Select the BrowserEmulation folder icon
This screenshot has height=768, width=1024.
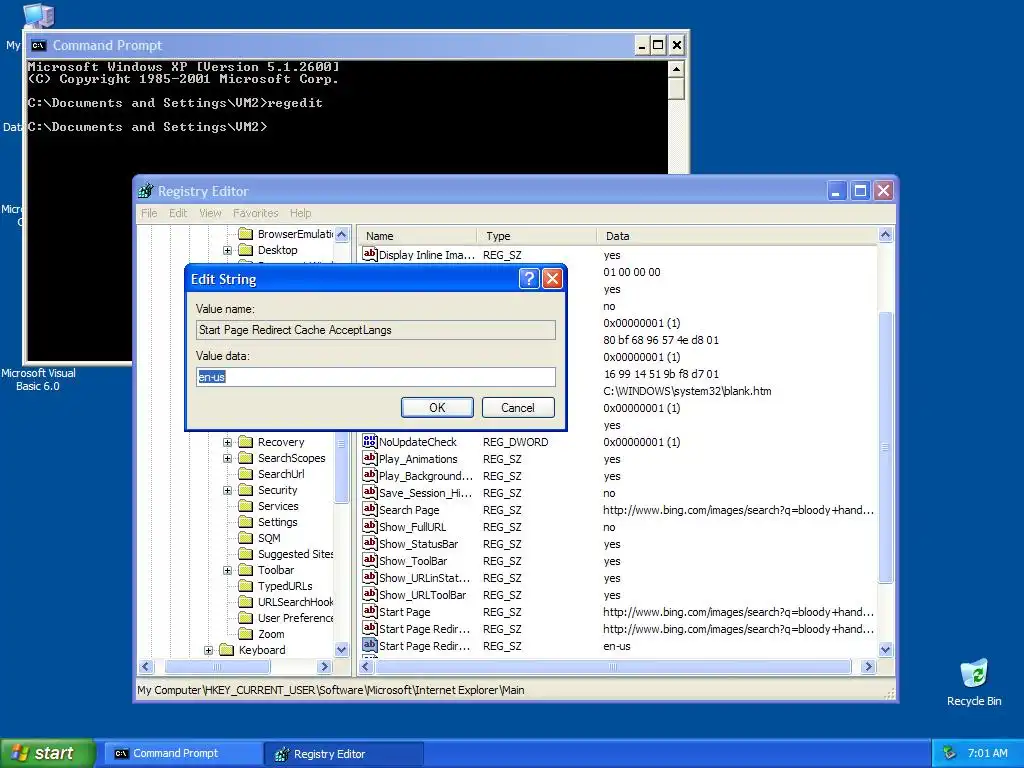pos(246,234)
